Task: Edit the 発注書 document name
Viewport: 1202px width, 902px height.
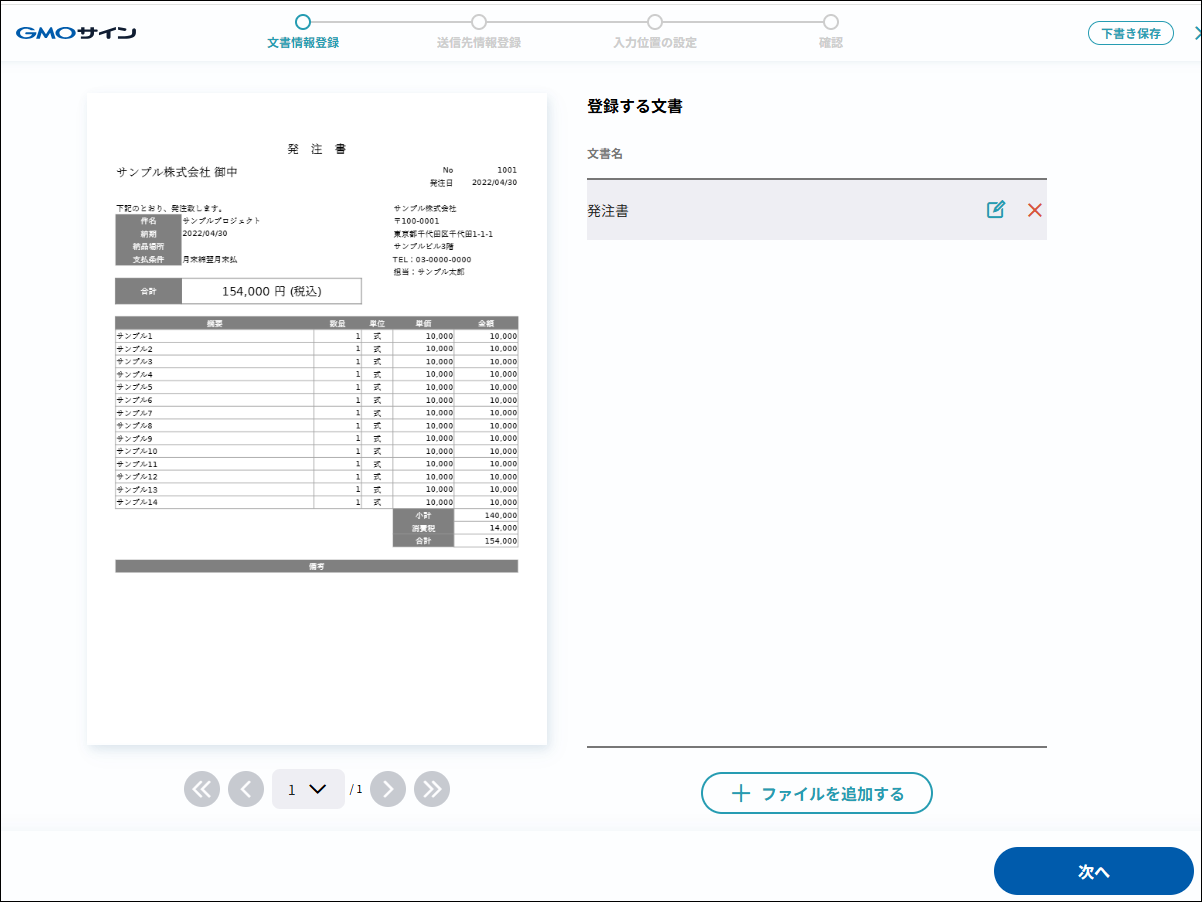Action: (995, 210)
